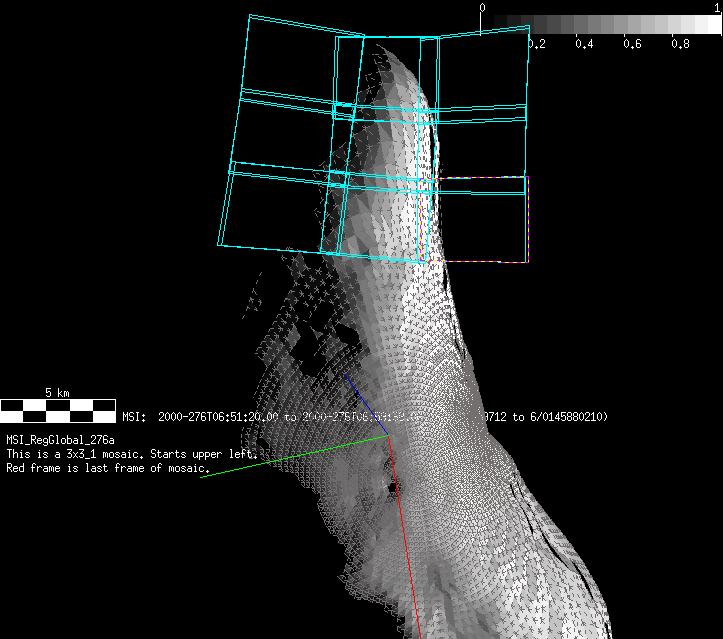
Task: Click the MSI timestamp range text line
Action: (365, 417)
